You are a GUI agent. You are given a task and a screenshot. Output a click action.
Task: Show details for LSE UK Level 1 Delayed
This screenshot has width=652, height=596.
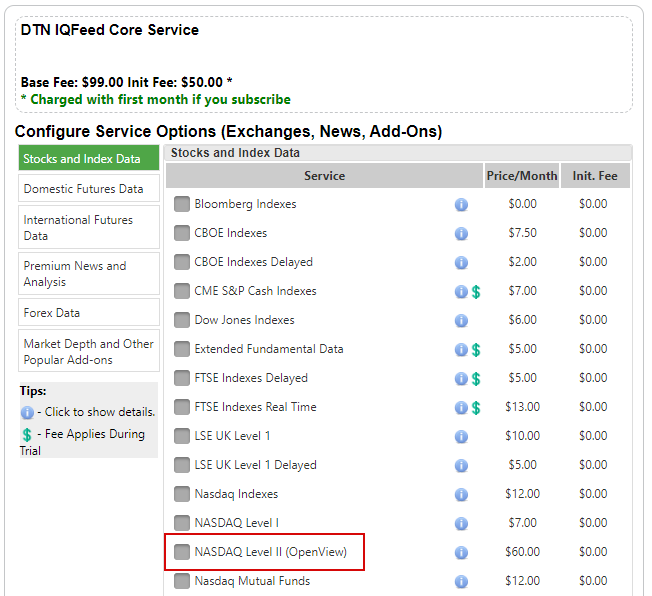point(461,466)
